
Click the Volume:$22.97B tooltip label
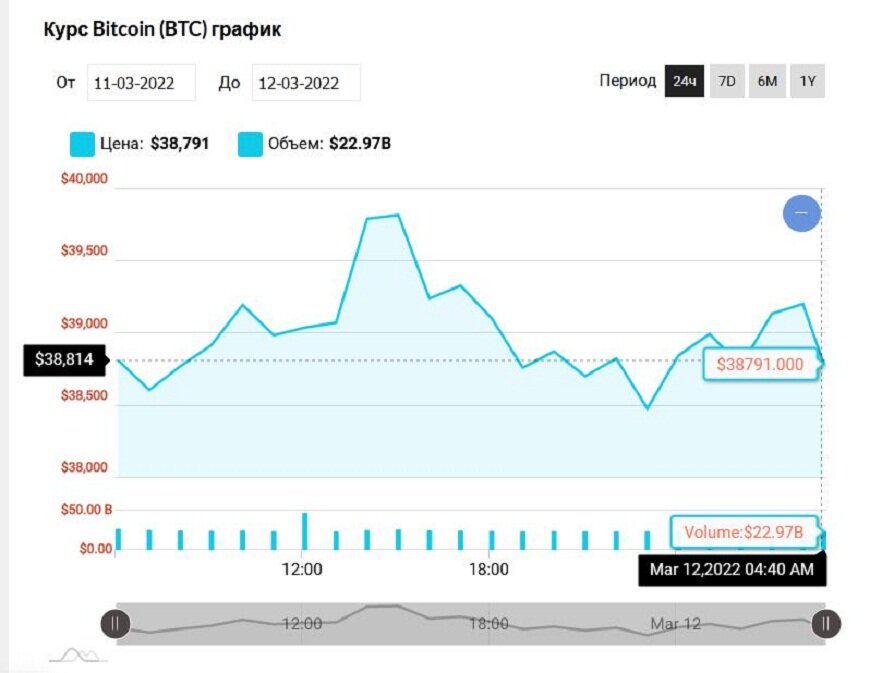(x=744, y=533)
